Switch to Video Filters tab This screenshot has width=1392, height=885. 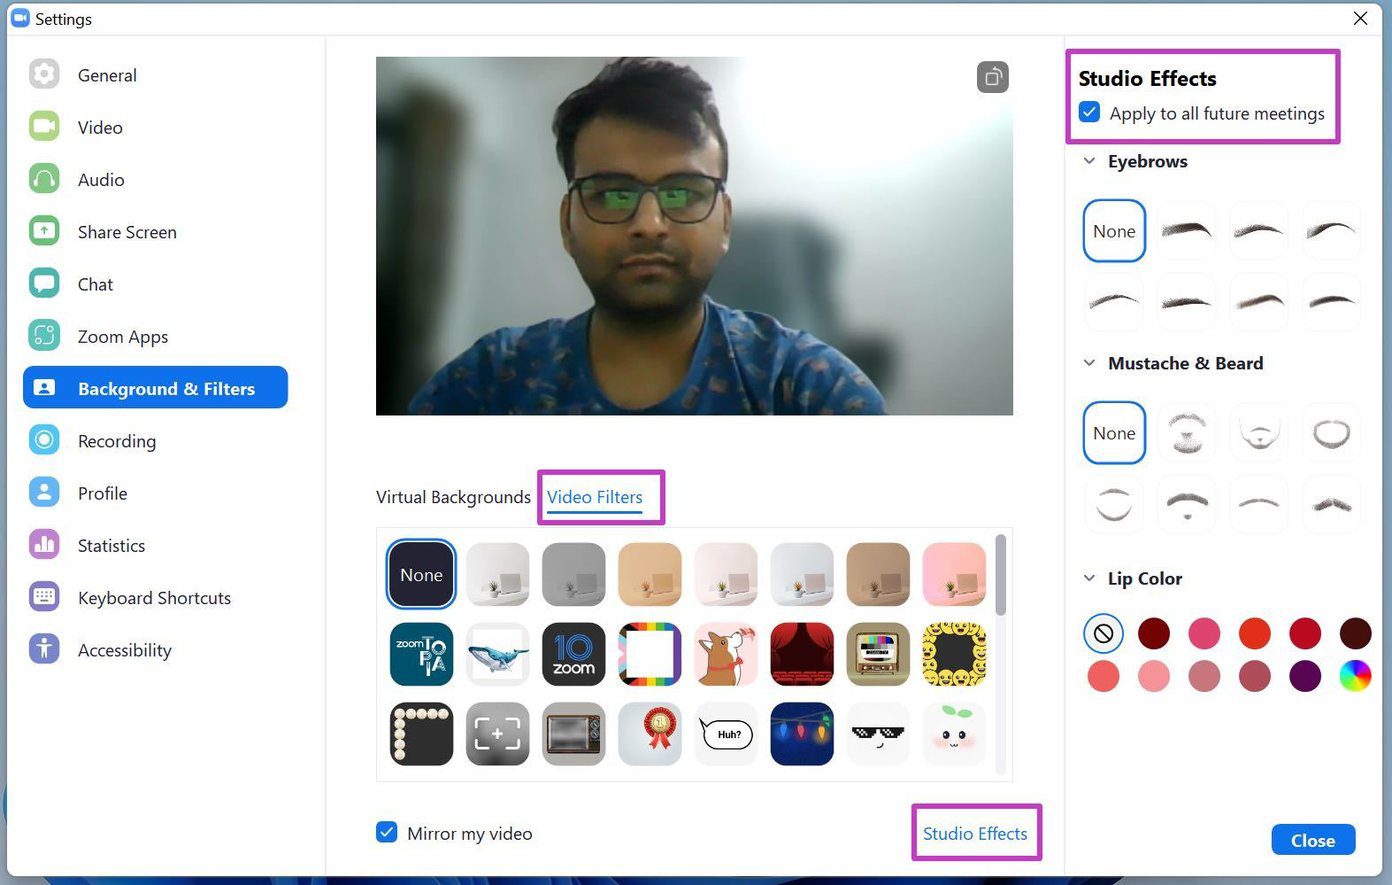tap(595, 497)
